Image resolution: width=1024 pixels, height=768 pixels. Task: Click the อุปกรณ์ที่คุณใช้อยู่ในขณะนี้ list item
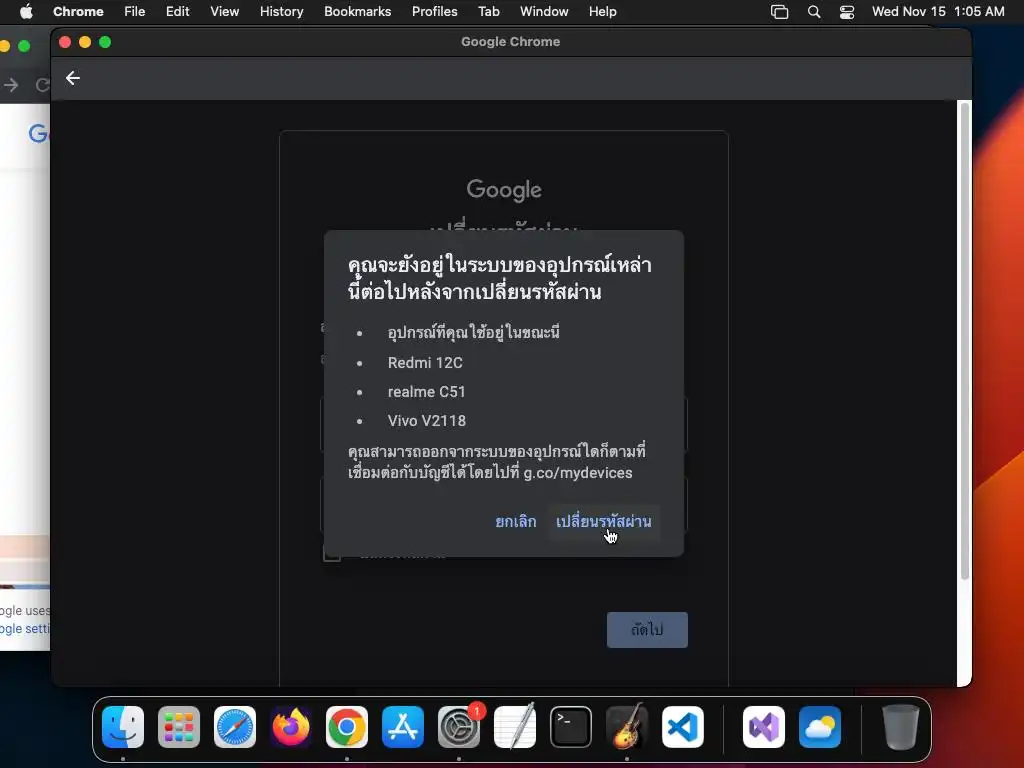(x=473, y=332)
